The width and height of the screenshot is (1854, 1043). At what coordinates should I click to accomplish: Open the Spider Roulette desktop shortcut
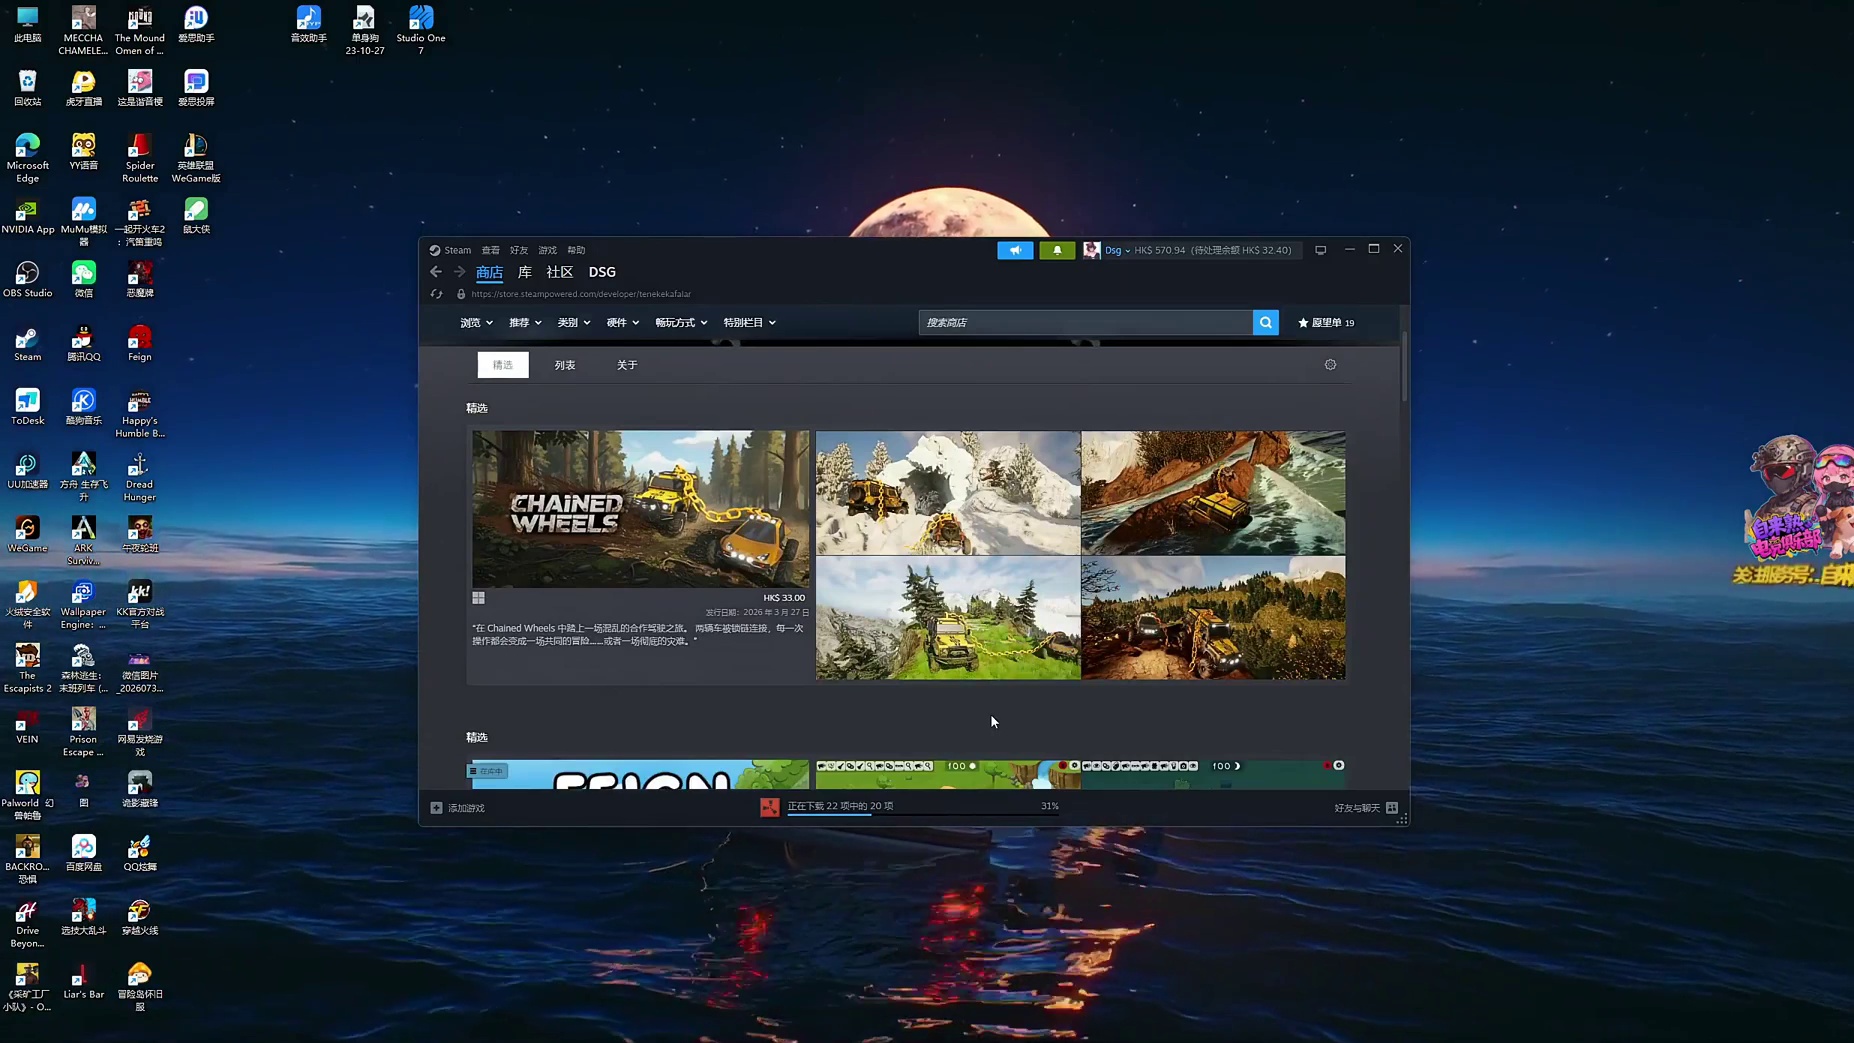(140, 159)
